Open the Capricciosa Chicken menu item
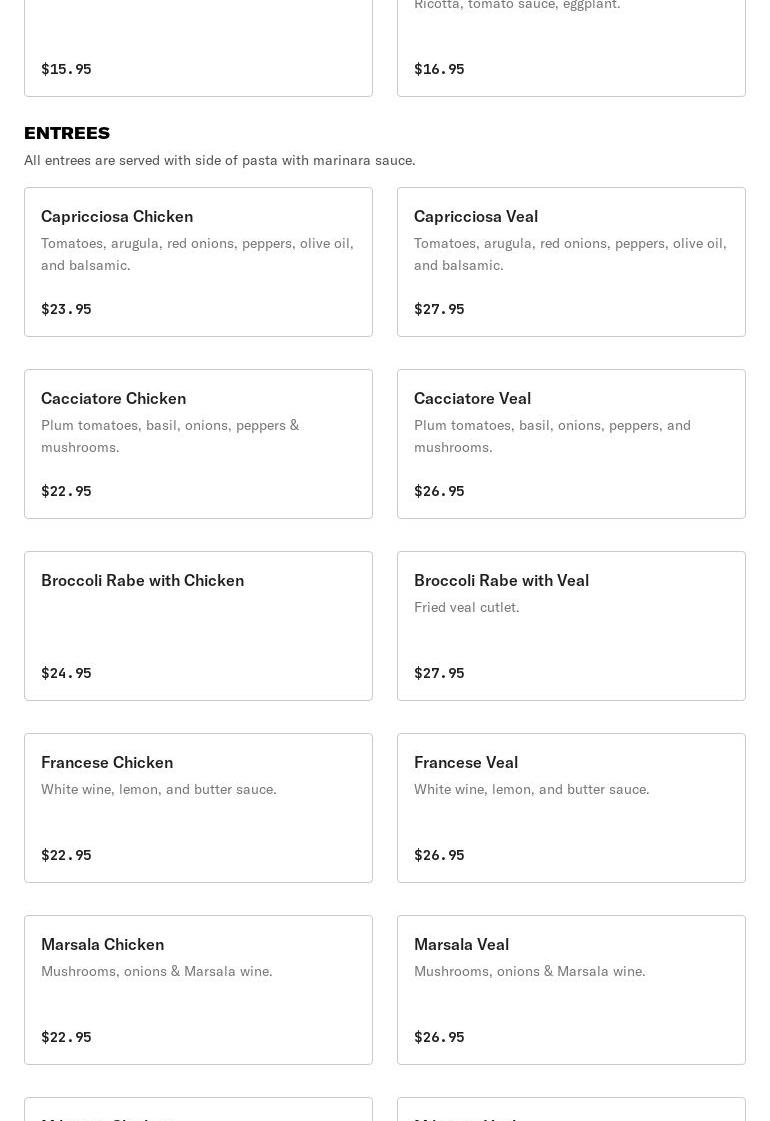770x1121 pixels. [198, 262]
